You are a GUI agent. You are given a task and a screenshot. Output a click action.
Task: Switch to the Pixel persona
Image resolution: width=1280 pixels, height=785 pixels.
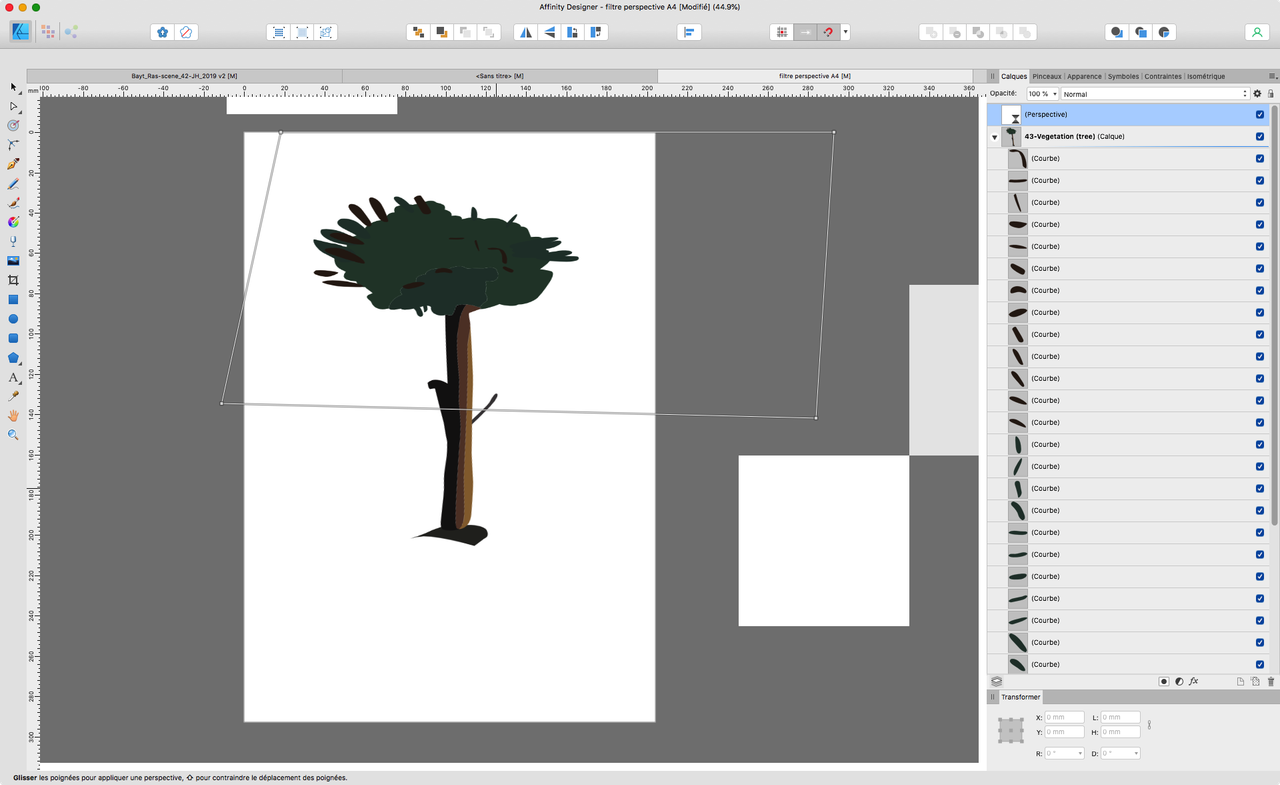(47, 32)
